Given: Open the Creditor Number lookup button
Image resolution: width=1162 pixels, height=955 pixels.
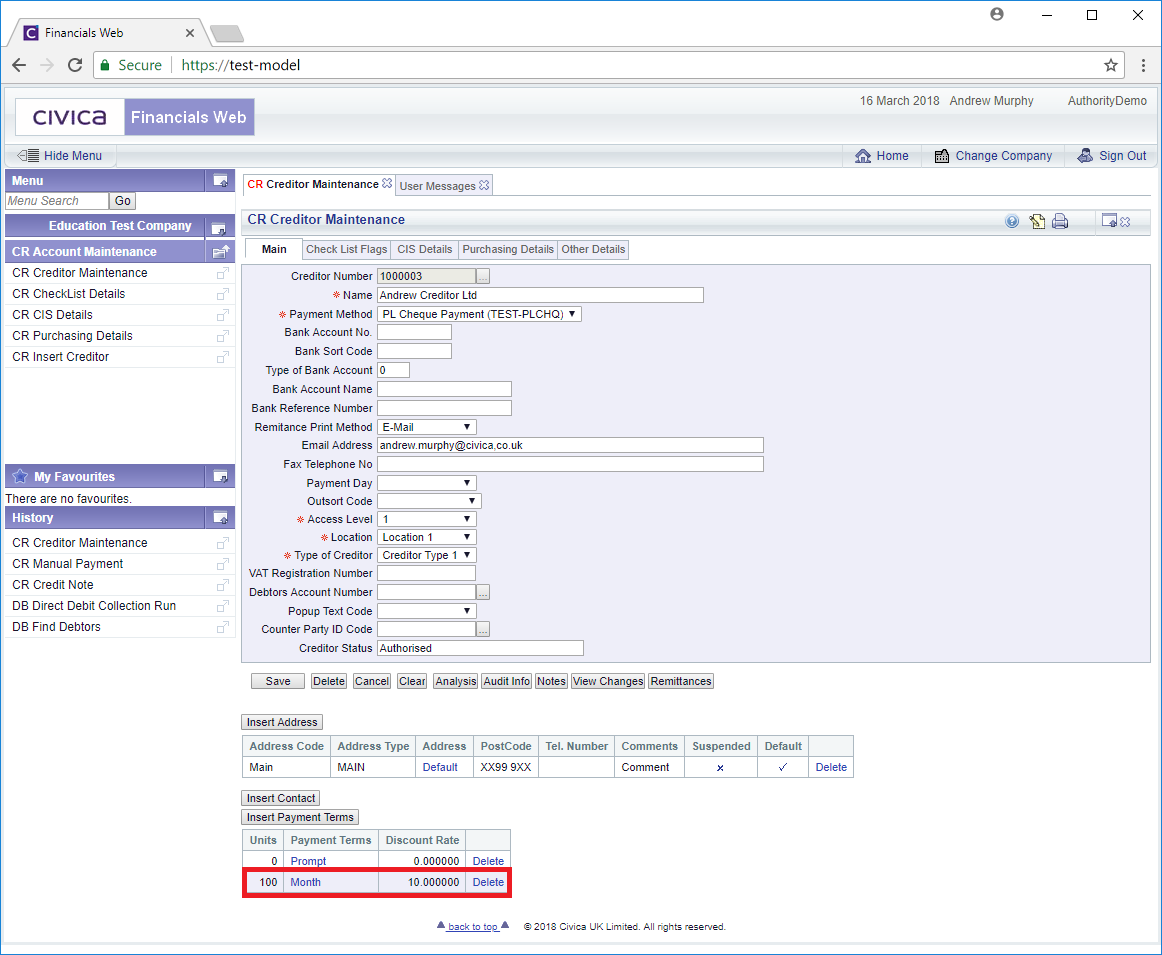Looking at the screenshot, I should point(483,276).
